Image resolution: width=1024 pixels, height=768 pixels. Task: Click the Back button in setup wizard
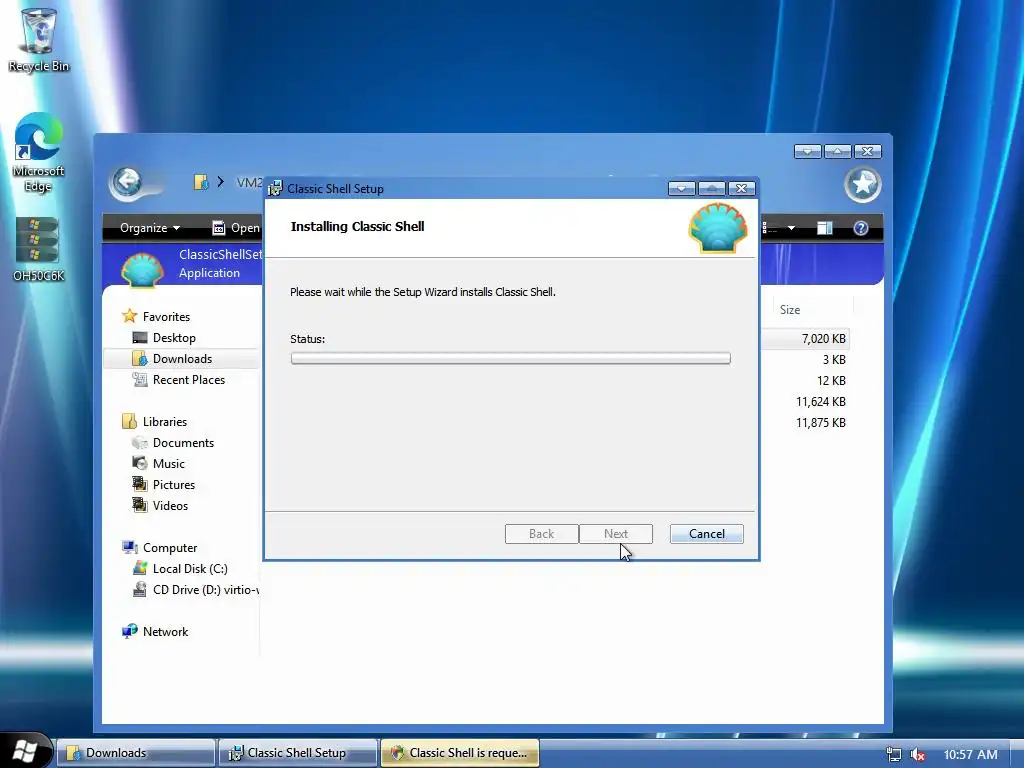[x=541, y=534]
